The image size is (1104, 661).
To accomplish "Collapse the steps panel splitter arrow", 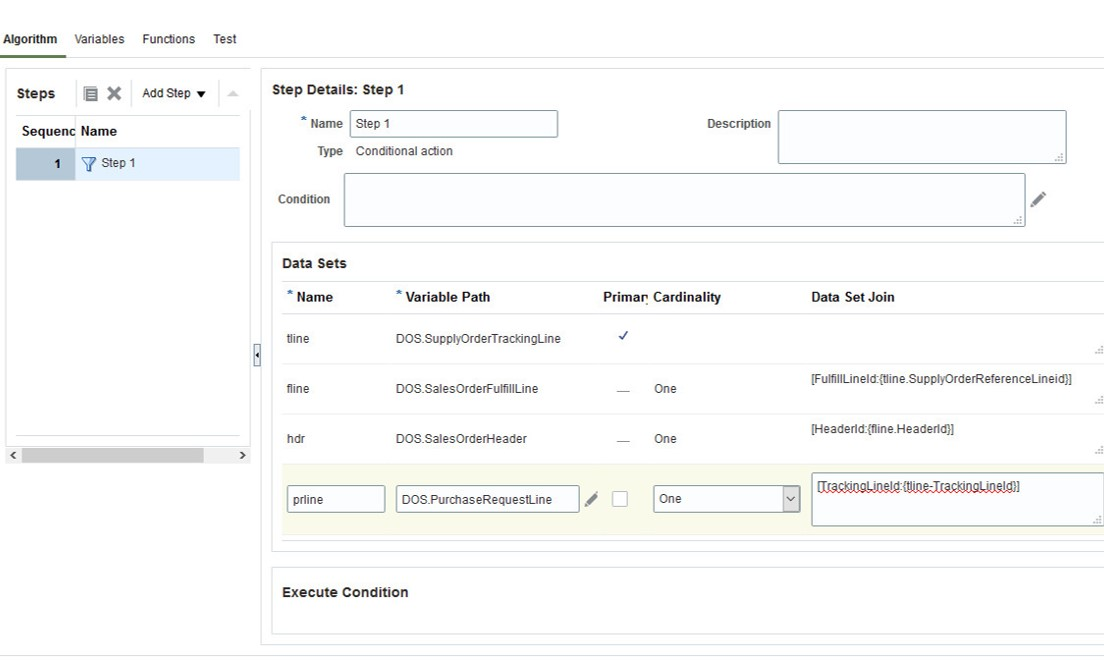I will [257, 355].
